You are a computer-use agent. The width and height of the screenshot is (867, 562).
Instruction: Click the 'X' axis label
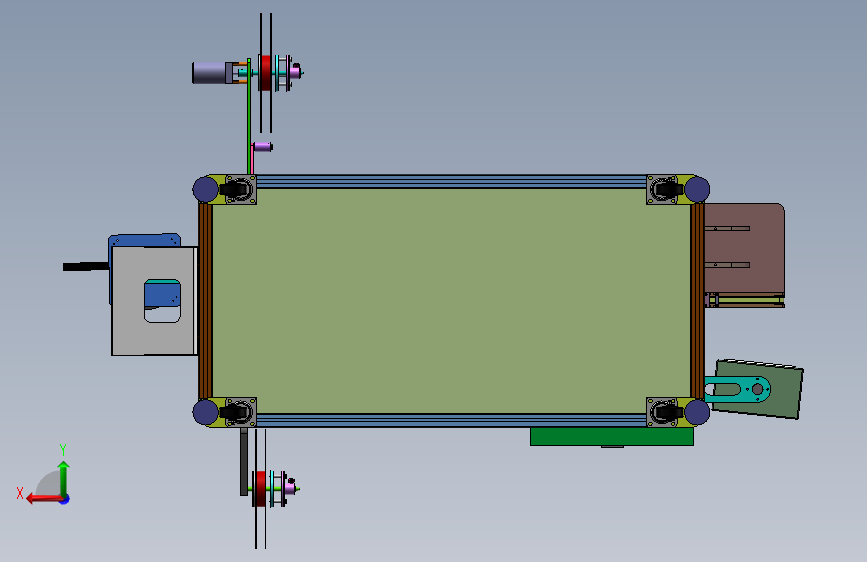tap(20, 493)
